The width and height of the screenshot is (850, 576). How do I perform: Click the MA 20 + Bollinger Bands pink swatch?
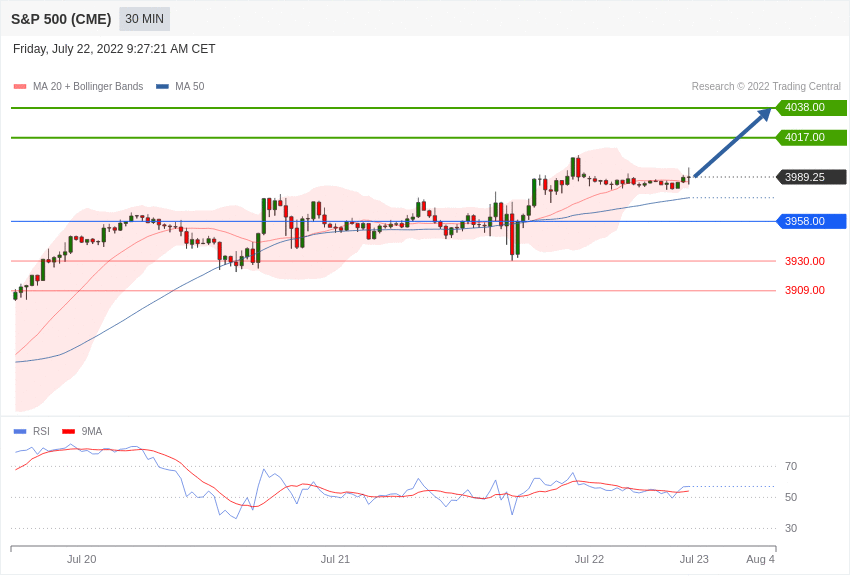click(20, 86)
